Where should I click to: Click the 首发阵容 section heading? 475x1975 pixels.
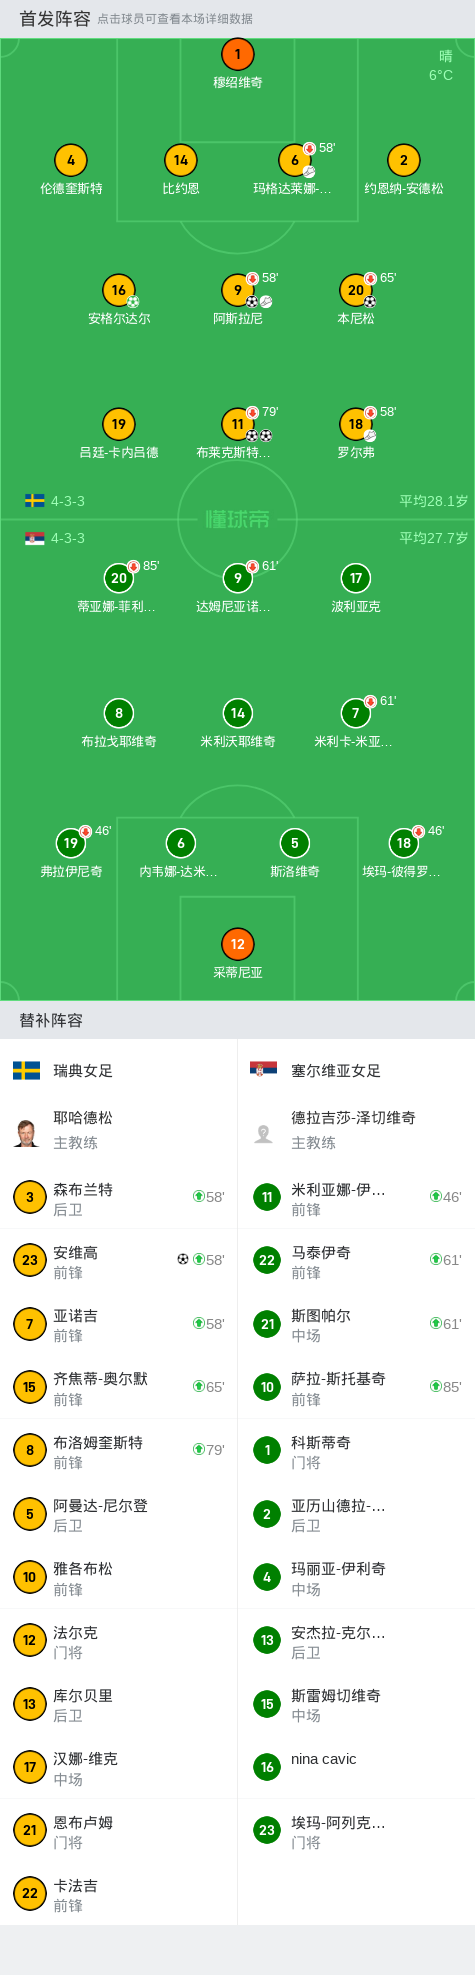pos(55,18)
